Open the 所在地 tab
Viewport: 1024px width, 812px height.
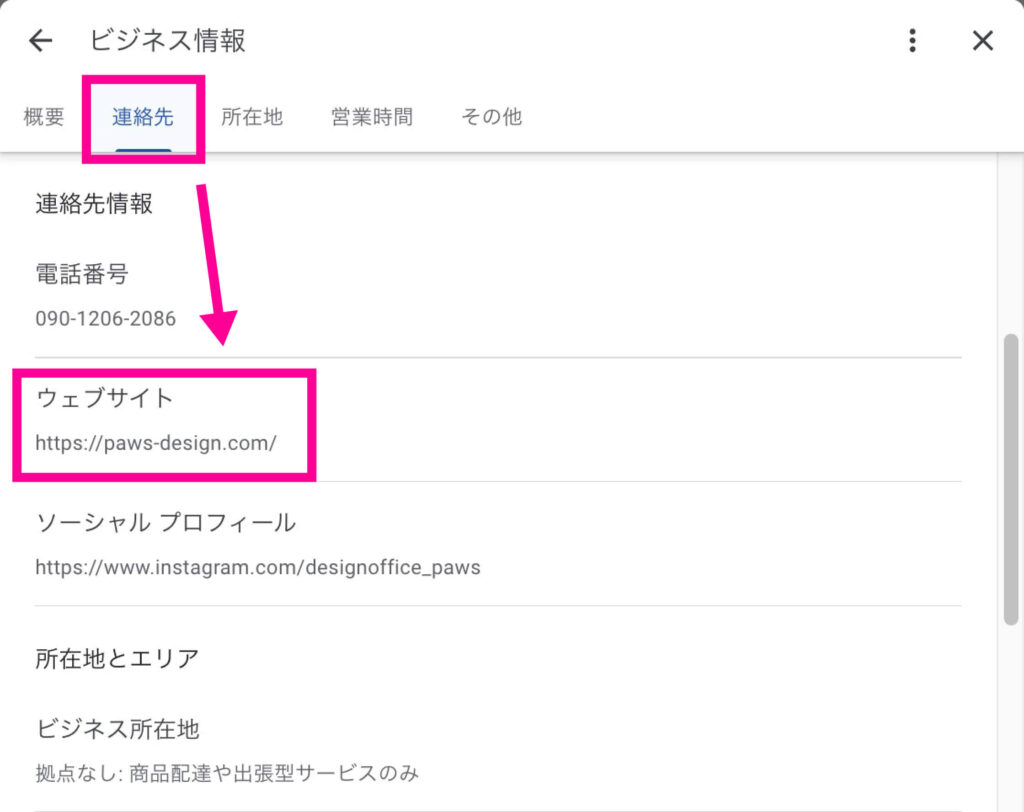point(252,117)
